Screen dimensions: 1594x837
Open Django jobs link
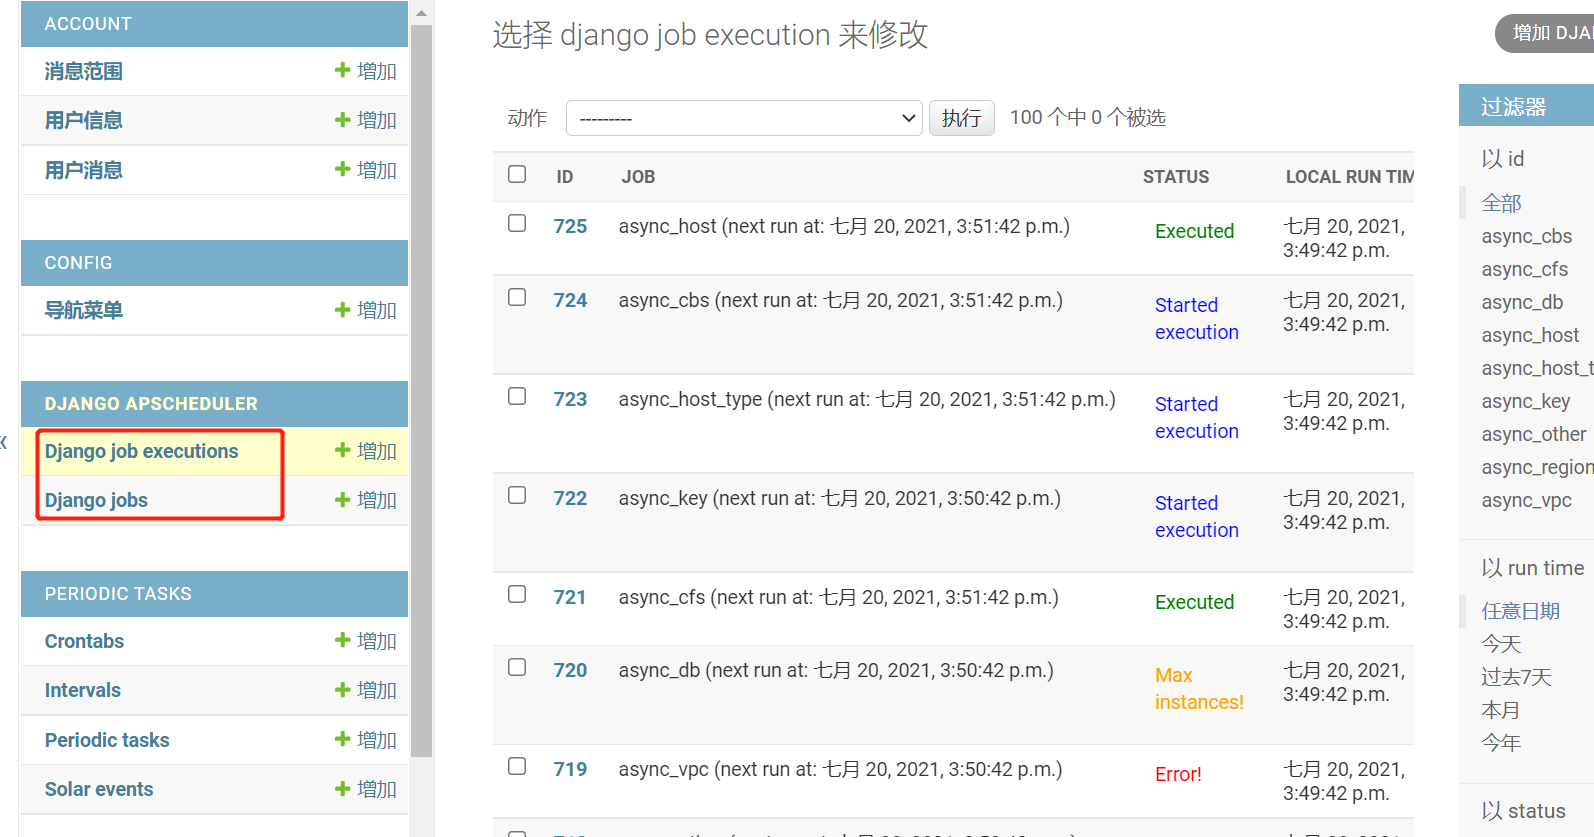tap(96, 500)
